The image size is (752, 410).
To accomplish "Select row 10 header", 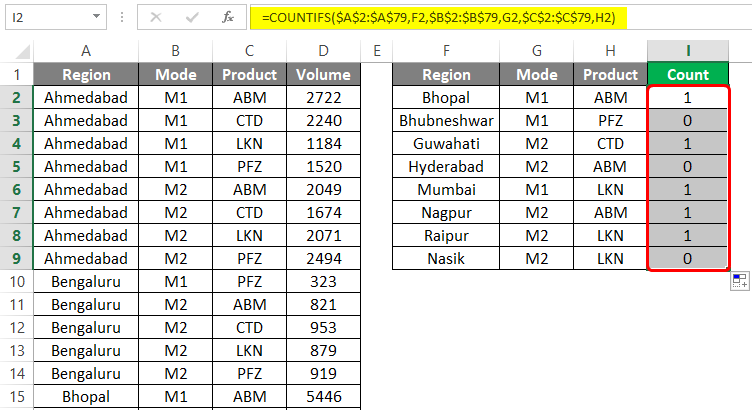I will coord(17,282).
